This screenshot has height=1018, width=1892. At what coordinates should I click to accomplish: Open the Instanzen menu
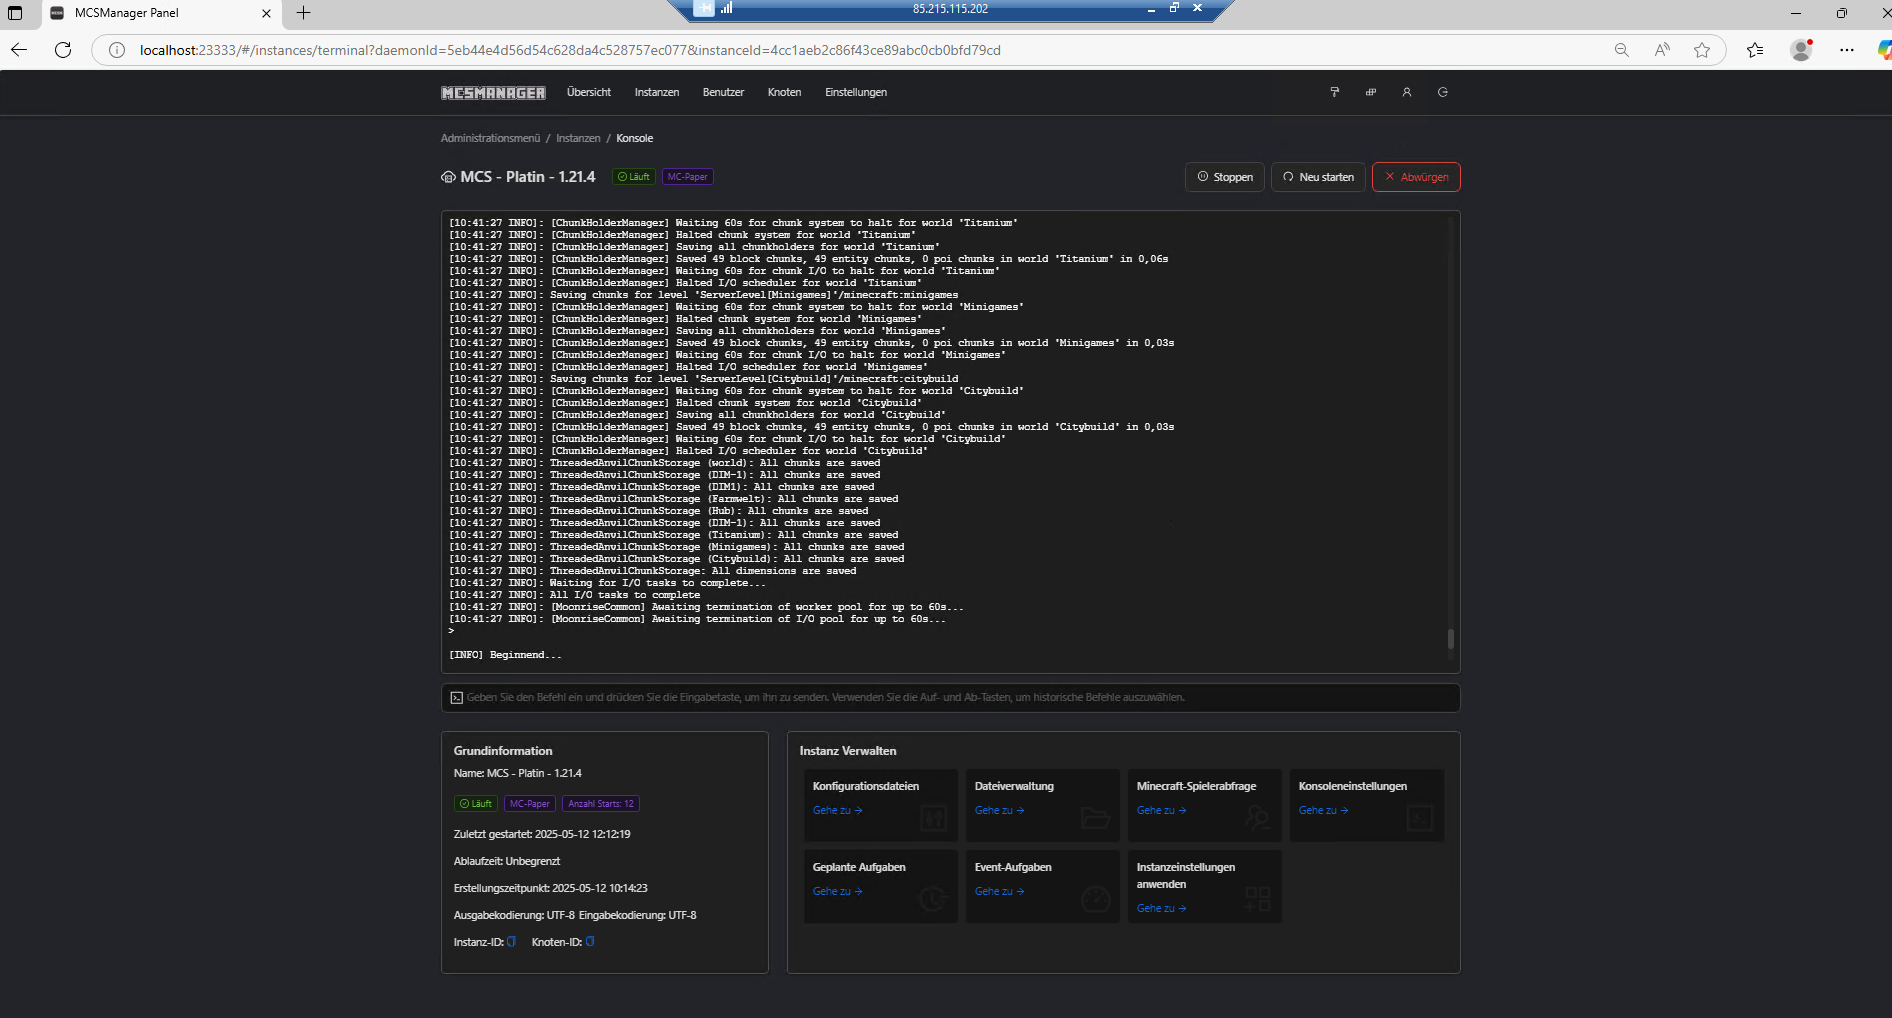point(657,92)
